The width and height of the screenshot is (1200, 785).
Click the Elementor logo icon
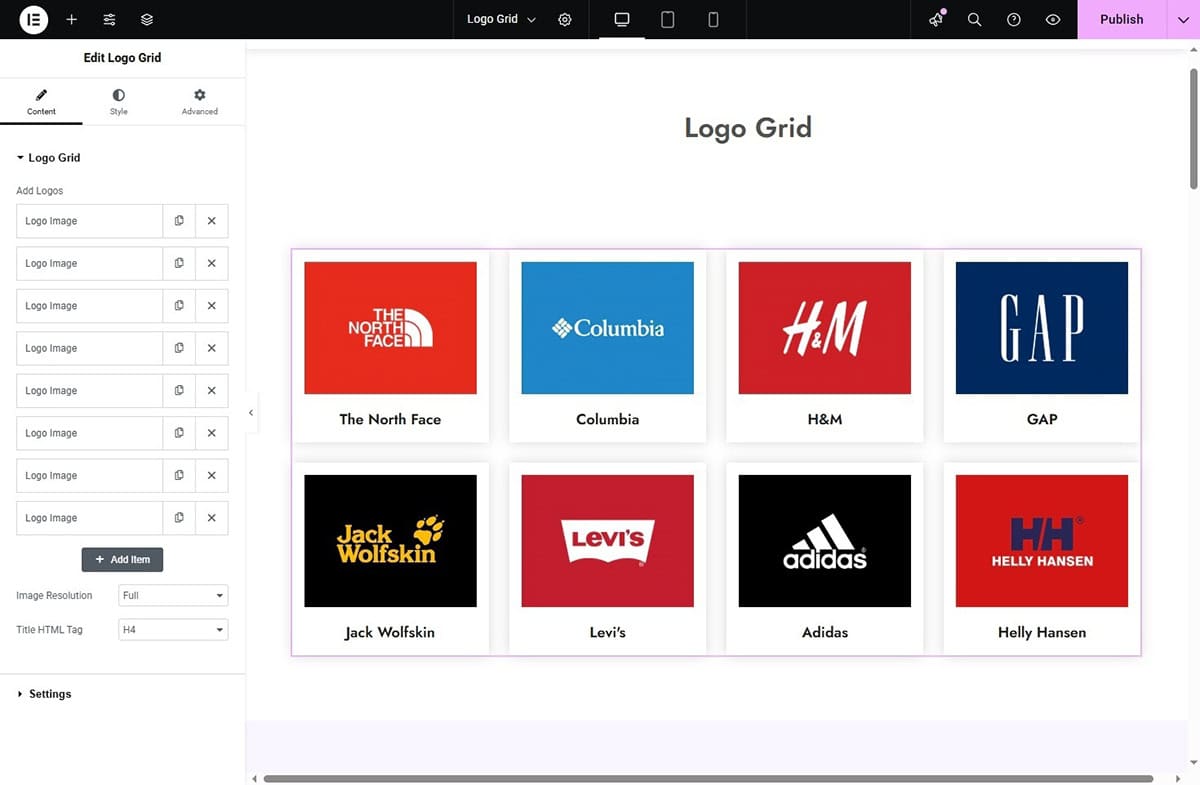pyautogui.click(x=33, y=19)
